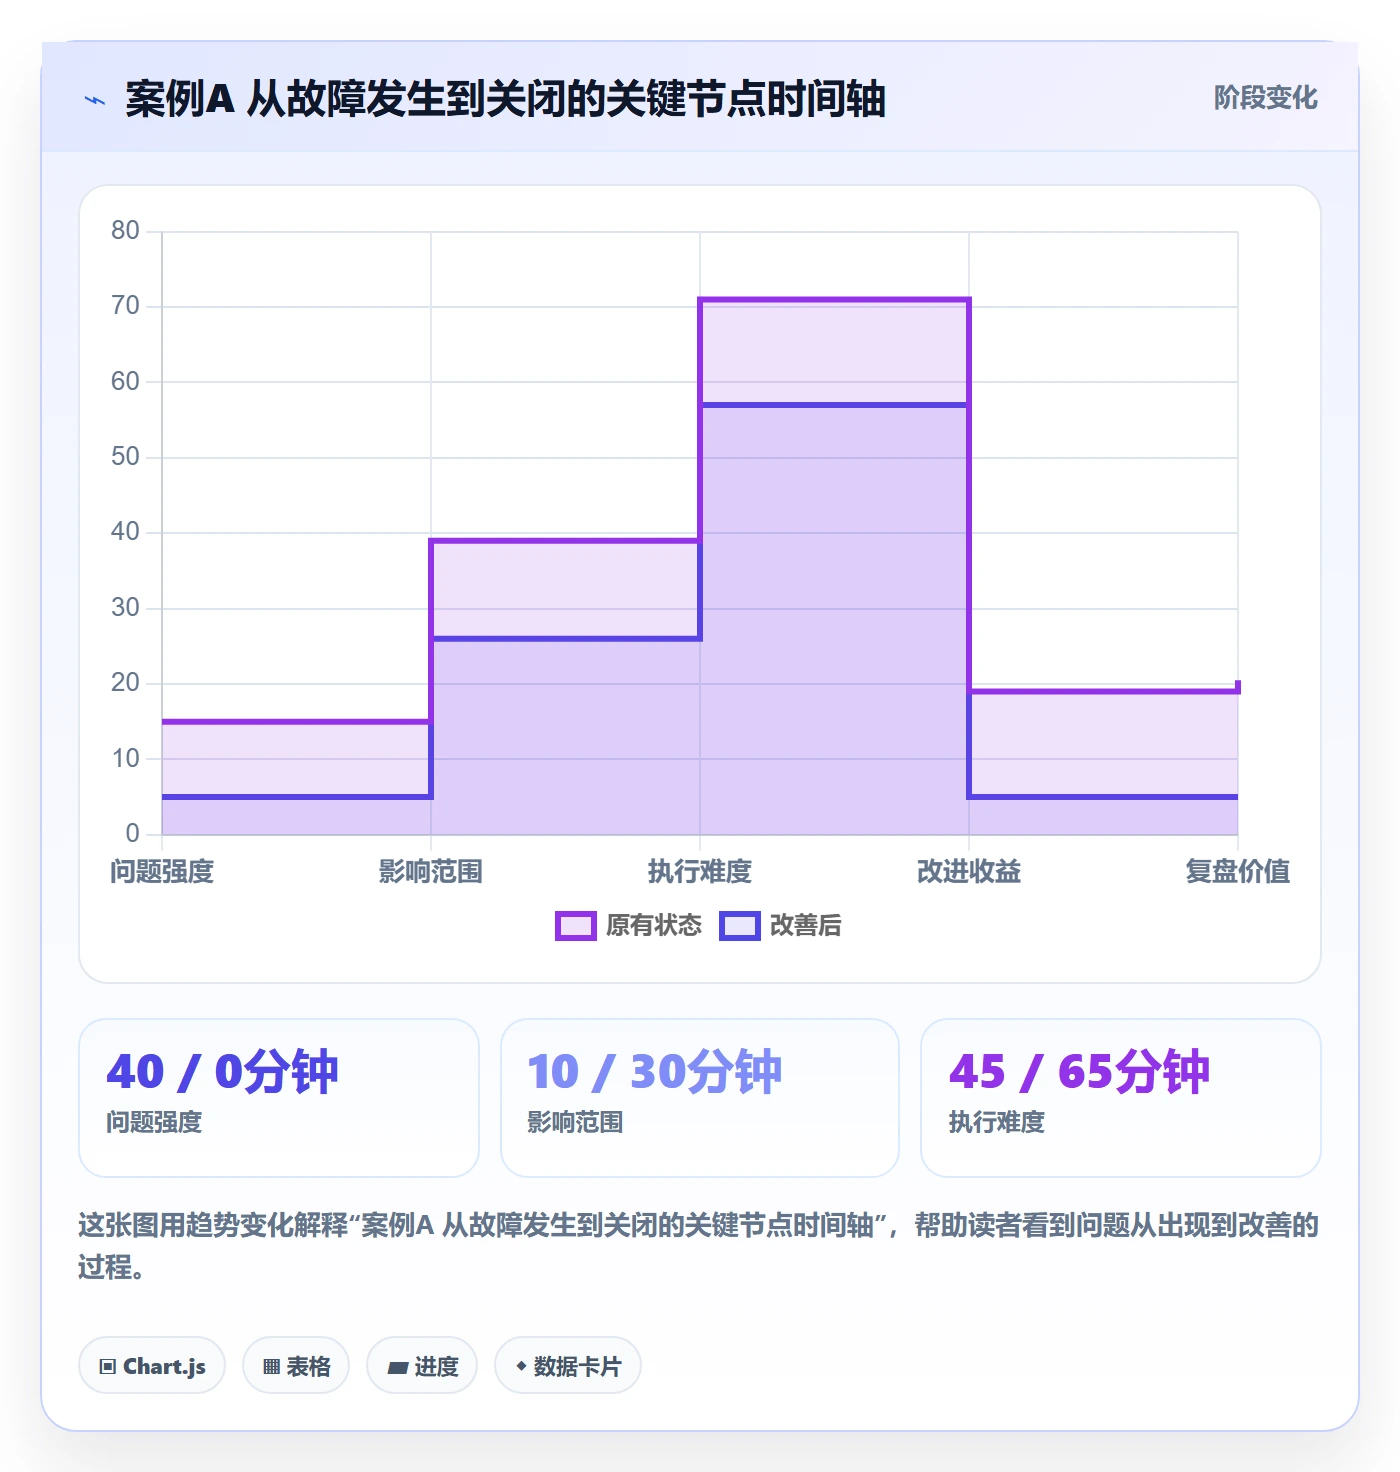
Task: Select the 表格 tag chip
Action: tap(296, 1365)
